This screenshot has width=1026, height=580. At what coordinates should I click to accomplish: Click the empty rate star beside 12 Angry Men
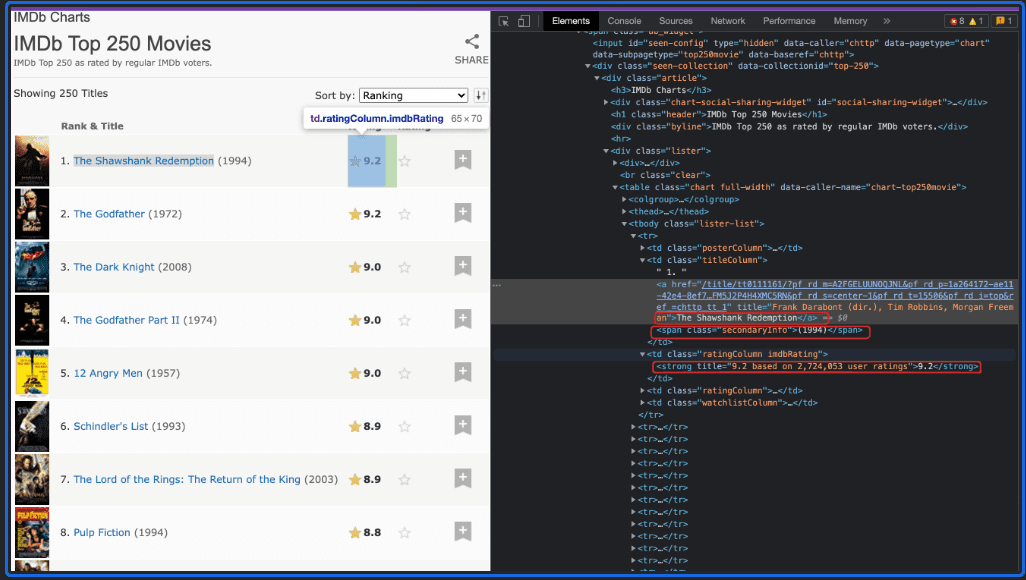(x=404, y=372)
